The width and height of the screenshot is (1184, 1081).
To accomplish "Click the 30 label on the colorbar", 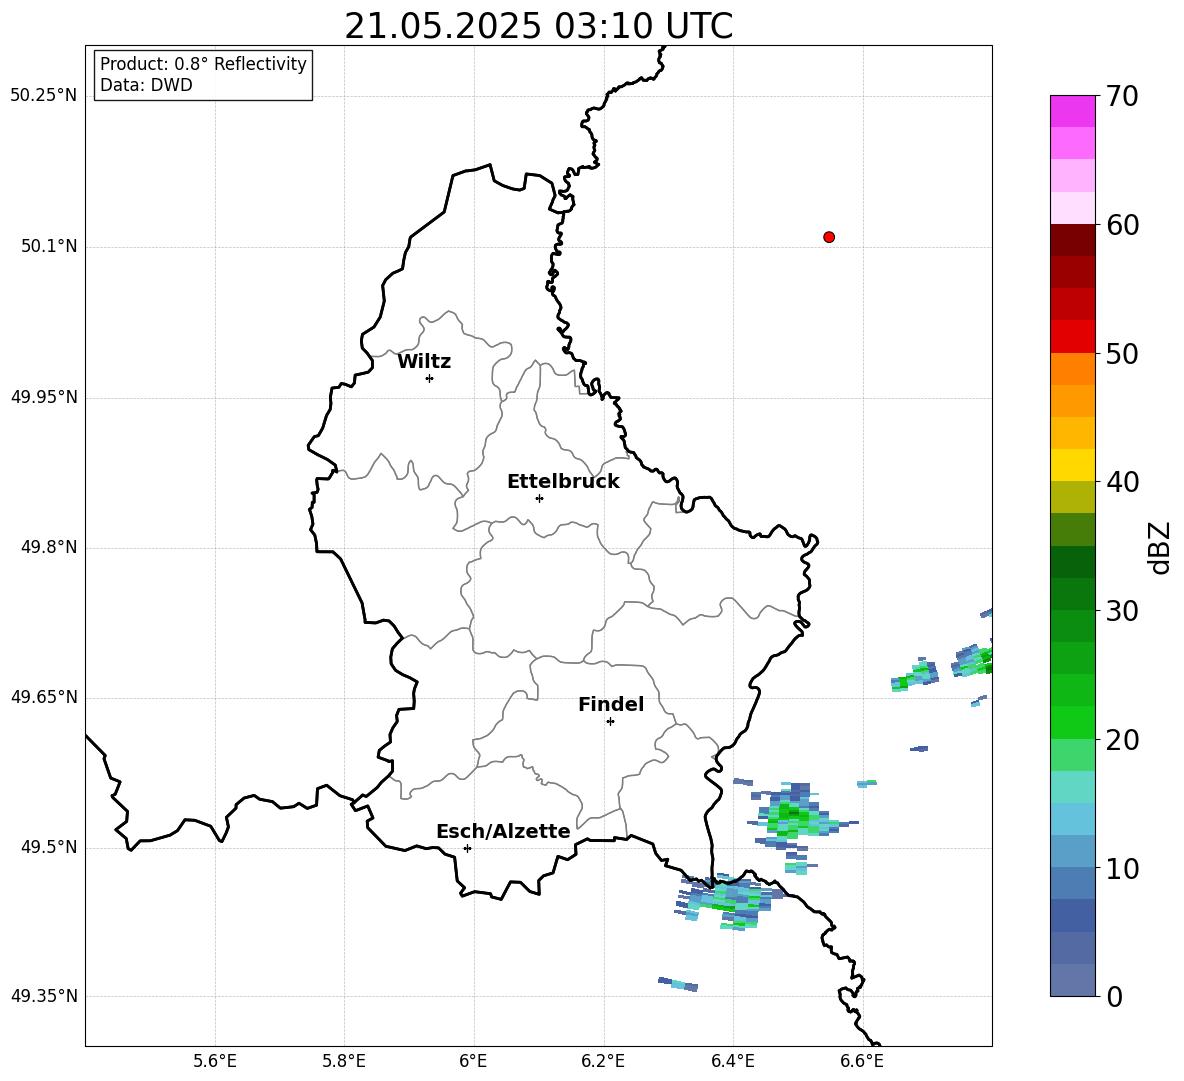I will pyautogui.click(x=1122, y=611).
